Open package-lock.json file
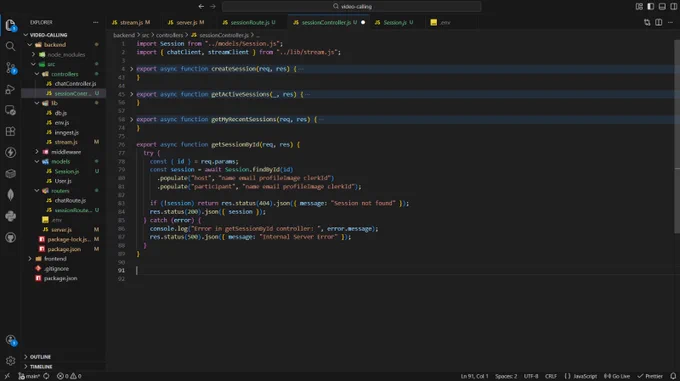 point(69,239)
